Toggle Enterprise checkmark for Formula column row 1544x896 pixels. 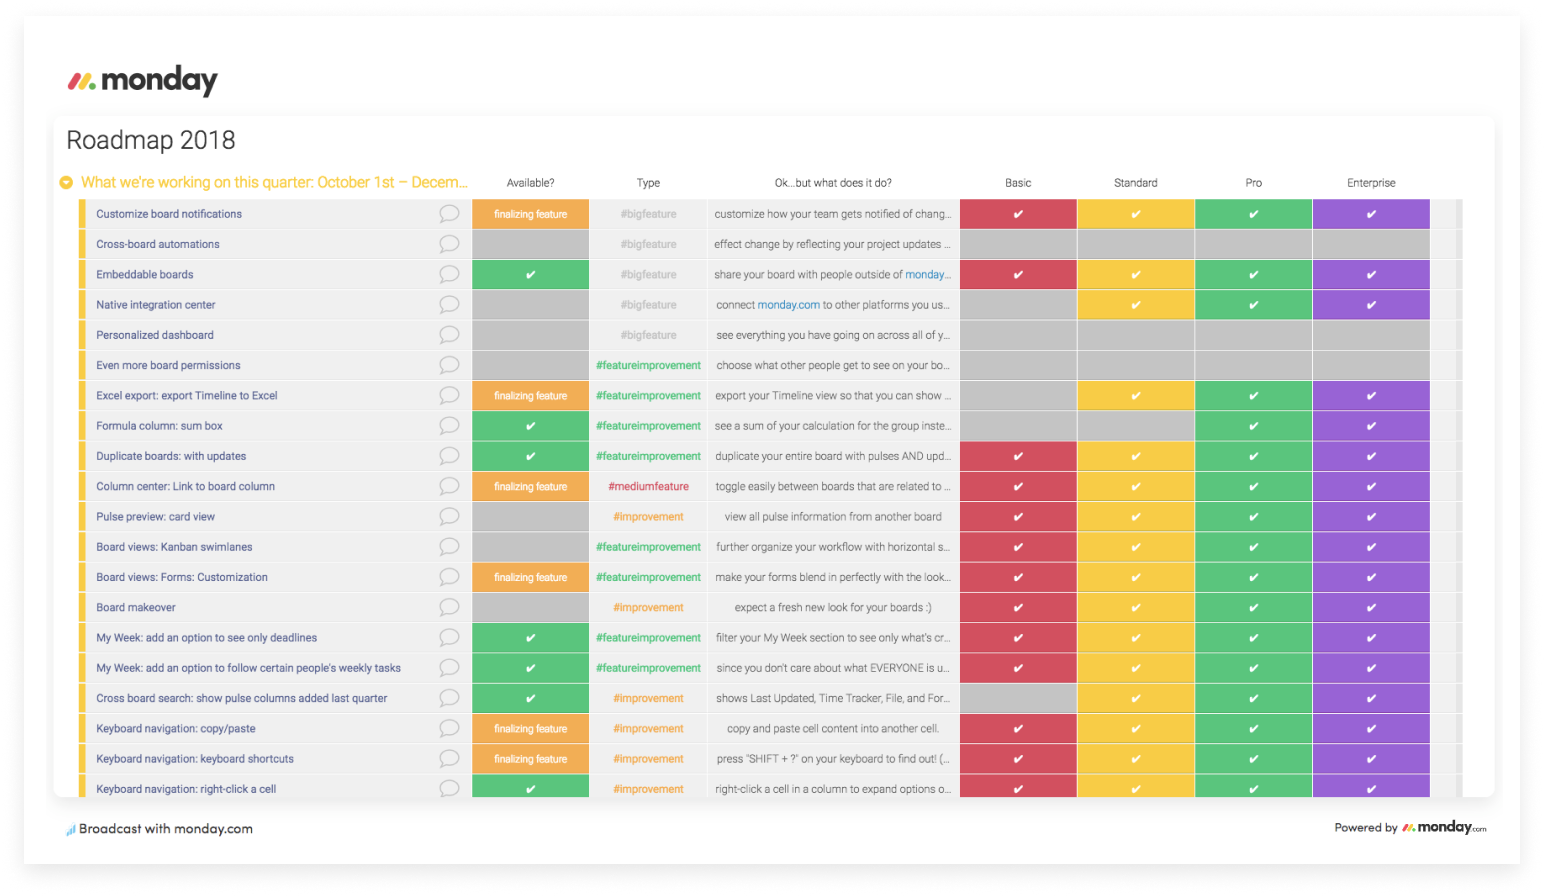1371,426
